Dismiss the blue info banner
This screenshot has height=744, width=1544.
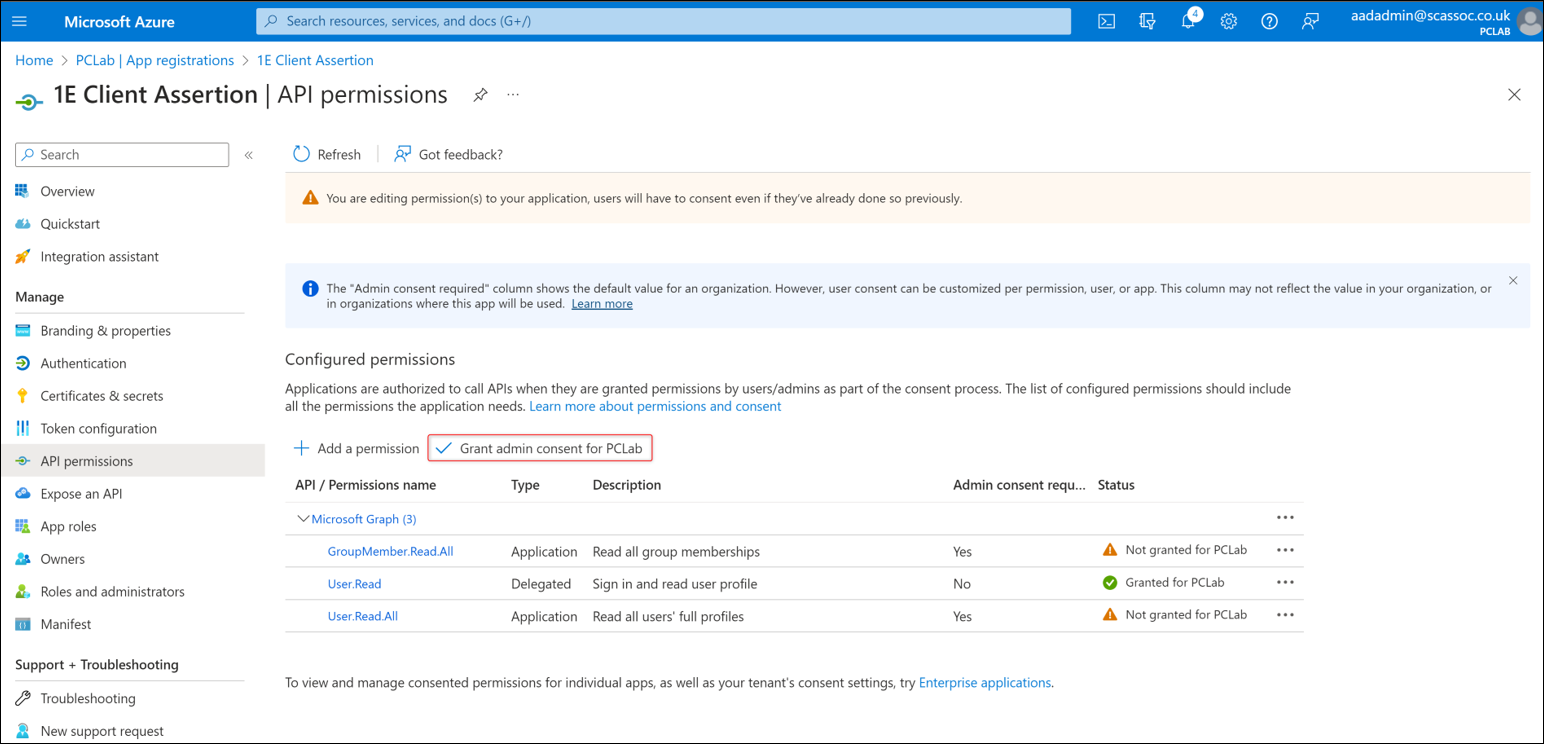tap(1512, 281)
